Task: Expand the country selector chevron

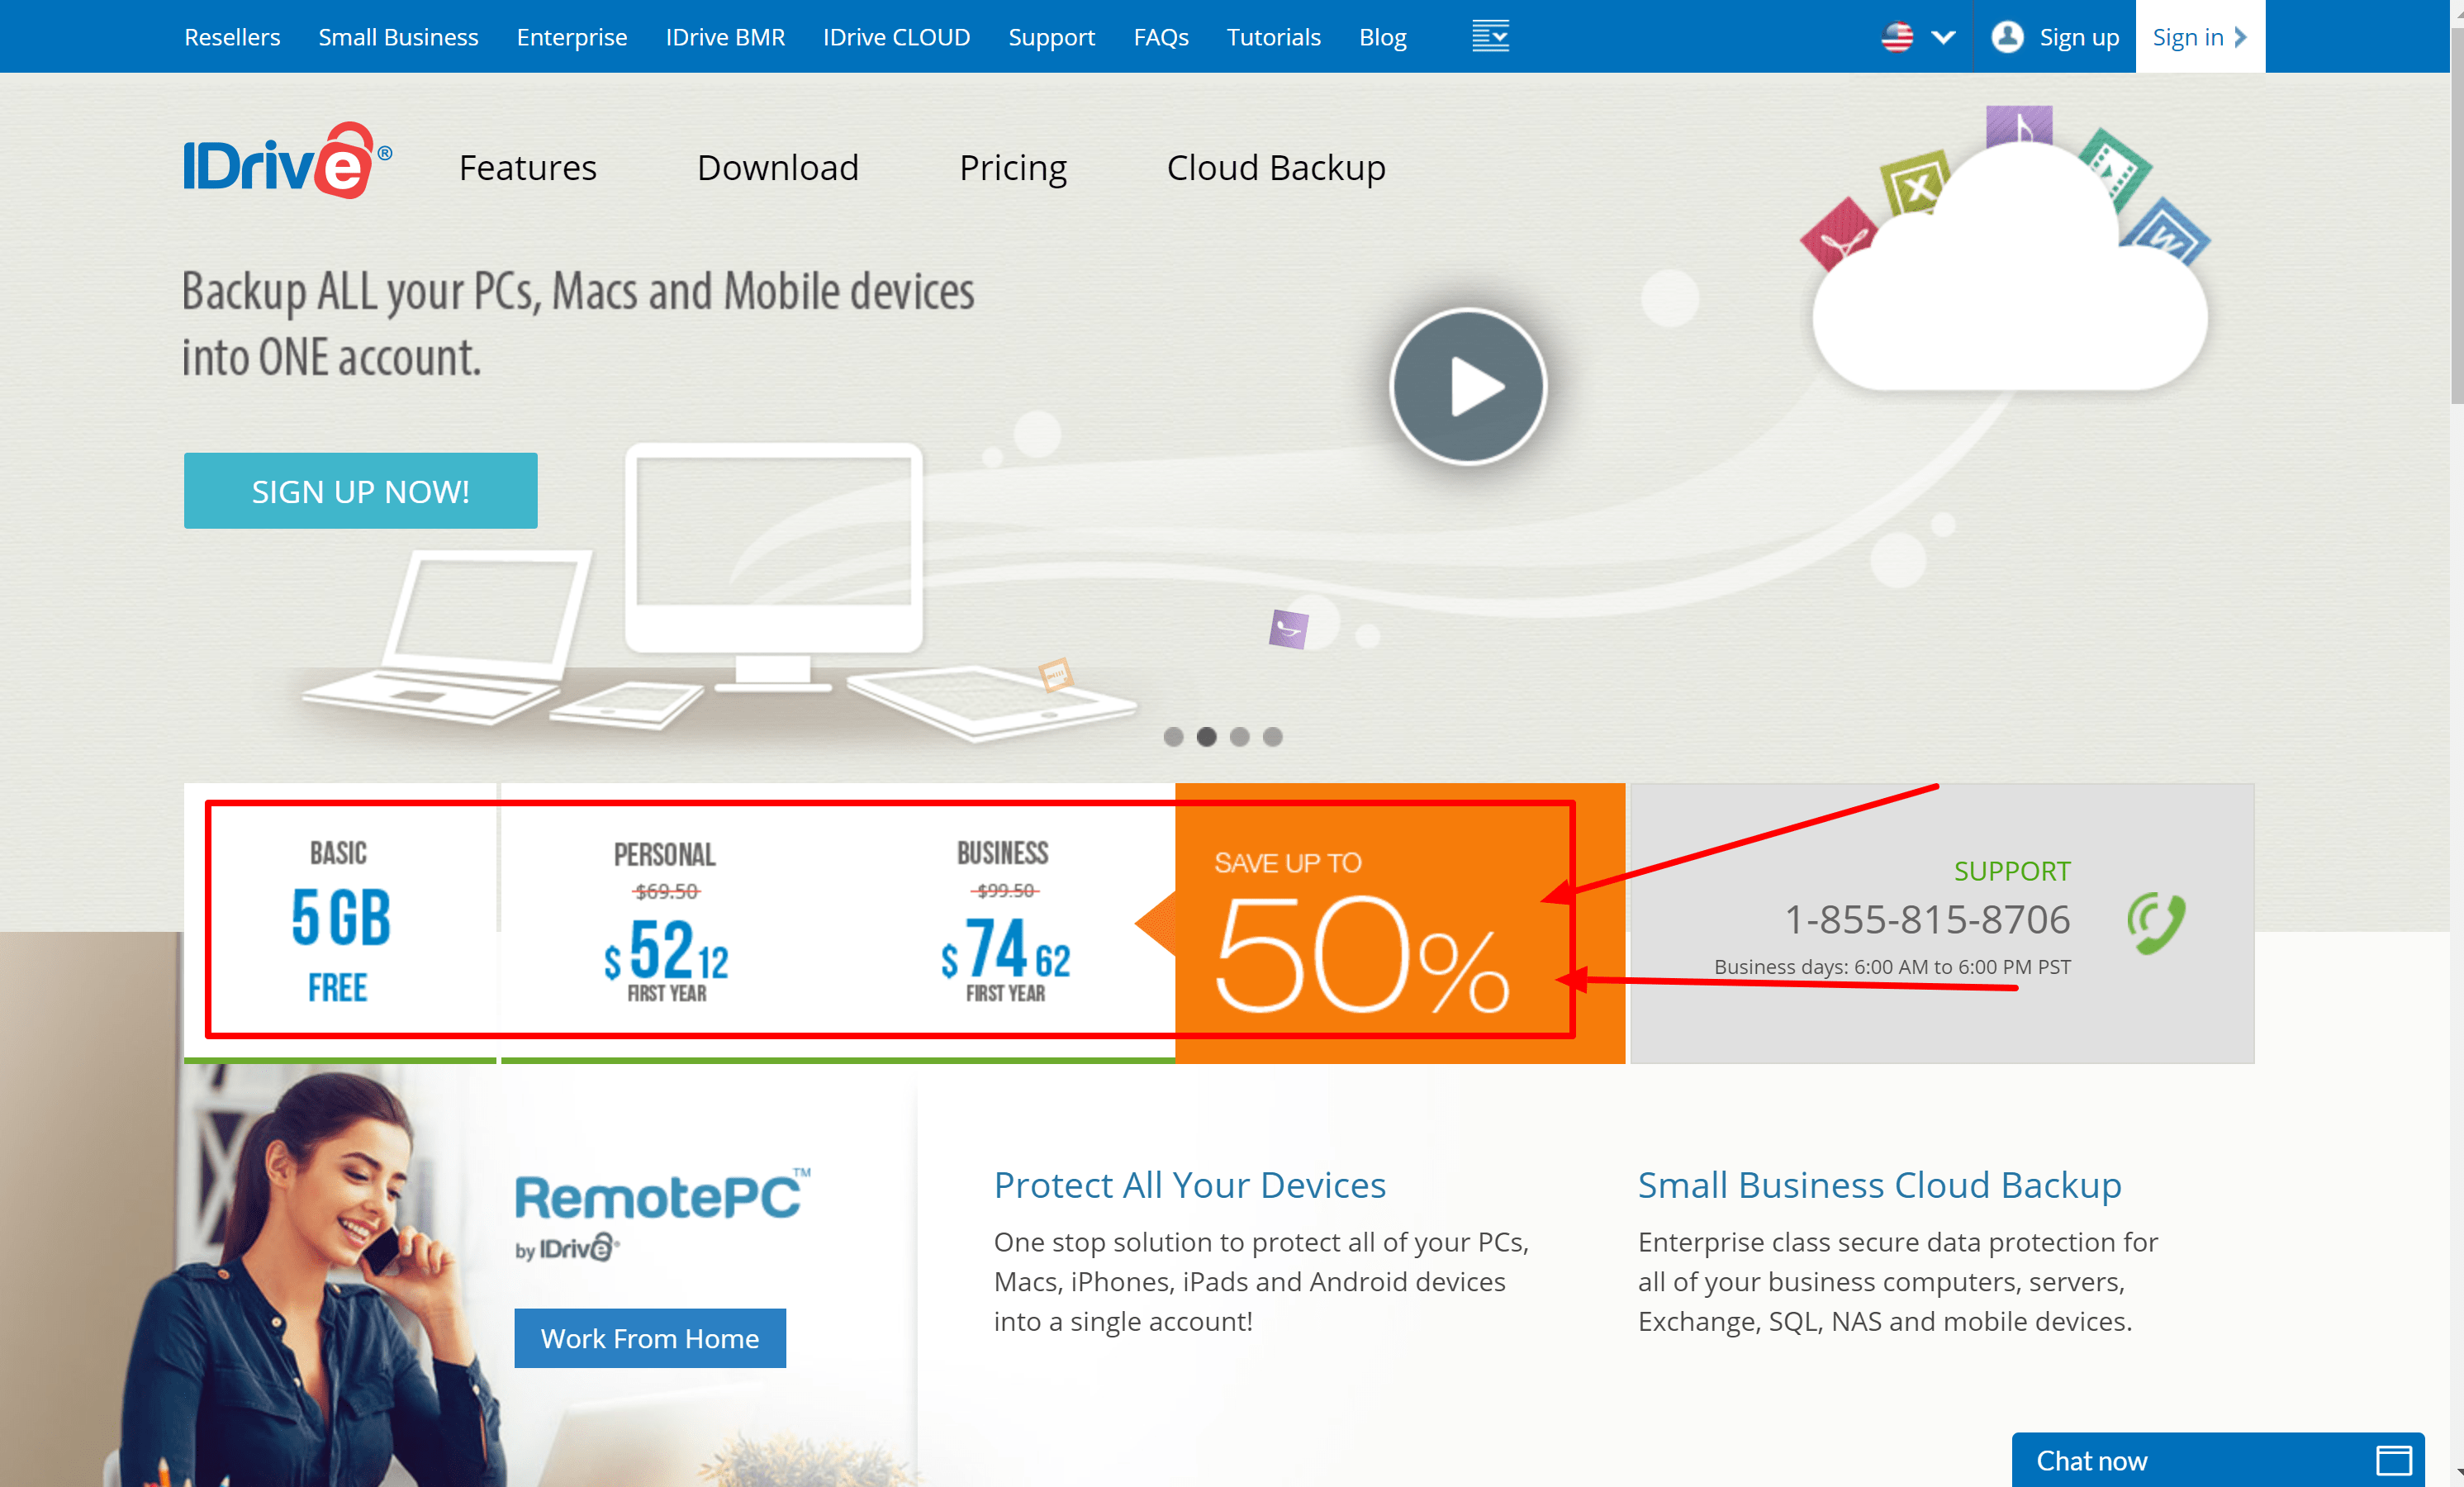Action: click(1942, 37)
